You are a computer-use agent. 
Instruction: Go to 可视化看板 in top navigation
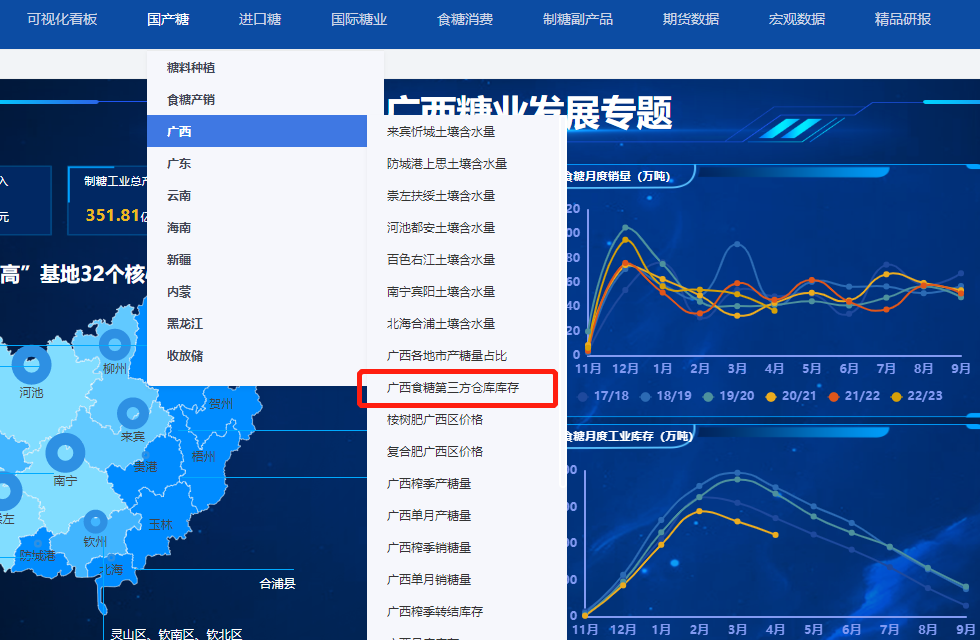[x=62, y=19]
